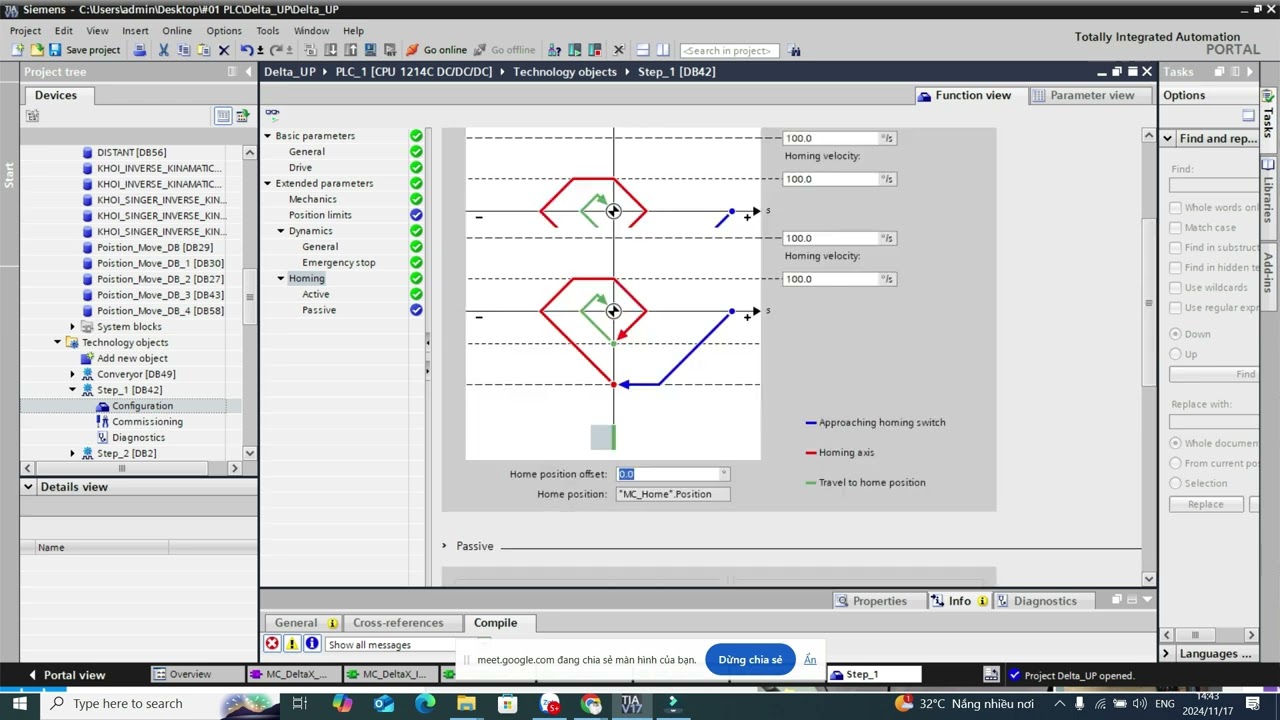
Task: Click TIA V17 taskbar icon
Action: [631, 704]
